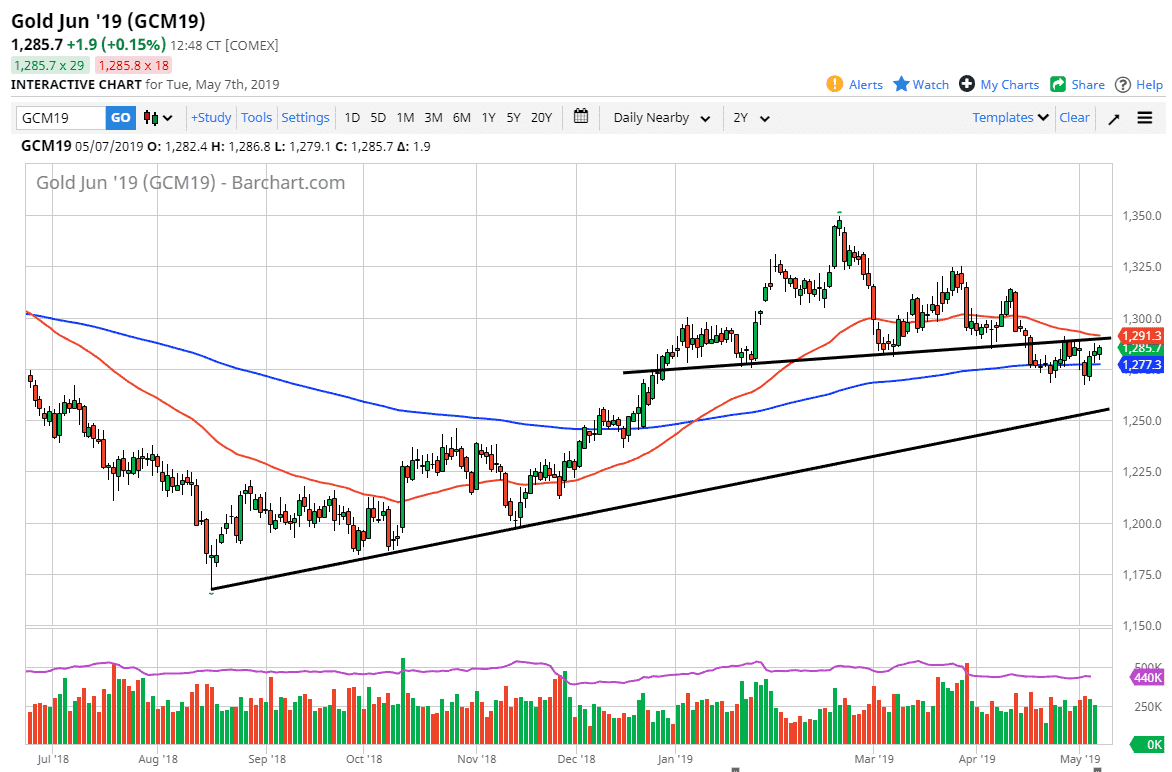The image size is (1172, 772).
Task: Open the Tools menu
Action: point(256,117)
